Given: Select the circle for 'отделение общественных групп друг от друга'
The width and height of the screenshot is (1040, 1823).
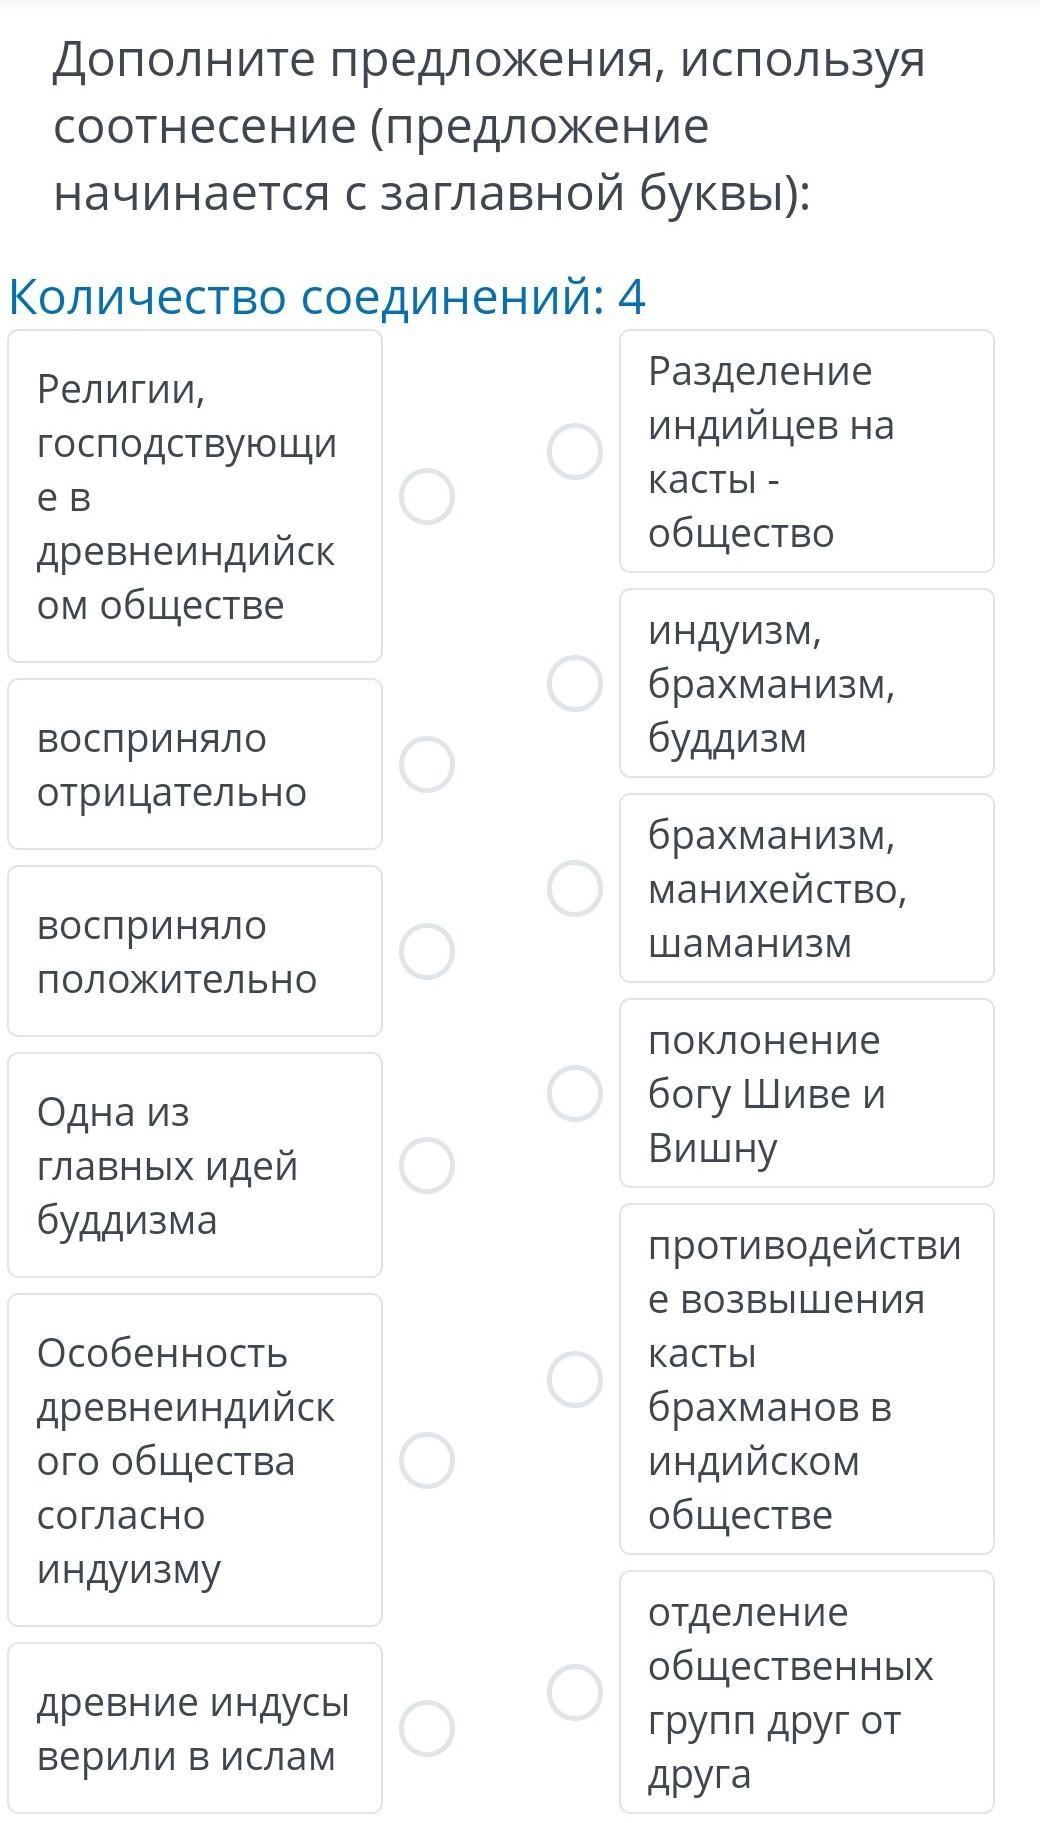Looking at the screenshot, I should pos(575,1692).
